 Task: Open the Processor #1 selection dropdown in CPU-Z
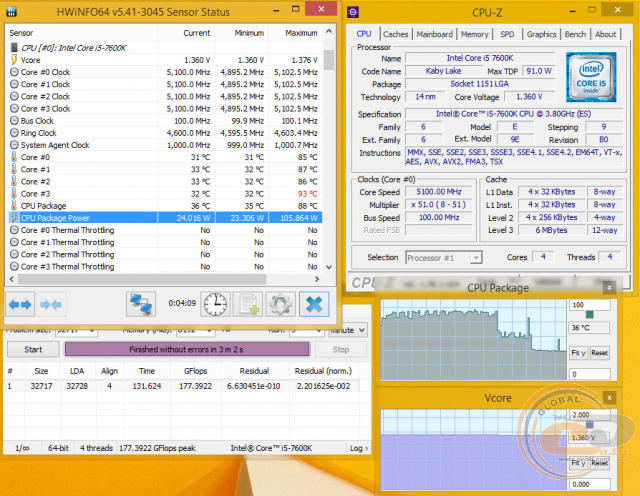[x=444, y=258]
